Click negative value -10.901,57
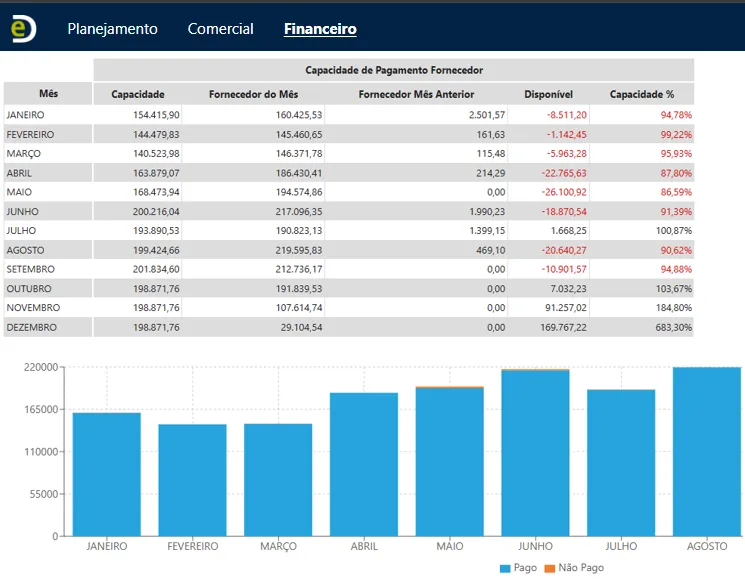Viewport: 745px width, 586px height. (x=564, y=269)
